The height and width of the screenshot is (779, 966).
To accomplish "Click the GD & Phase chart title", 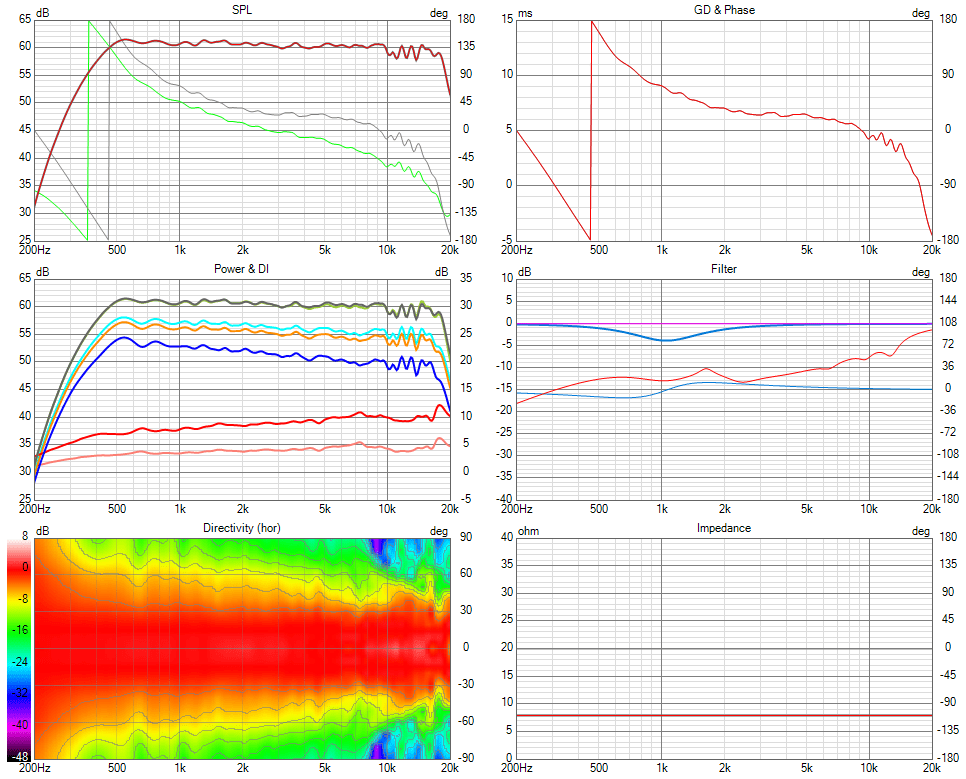I will [x=724, y=10].
